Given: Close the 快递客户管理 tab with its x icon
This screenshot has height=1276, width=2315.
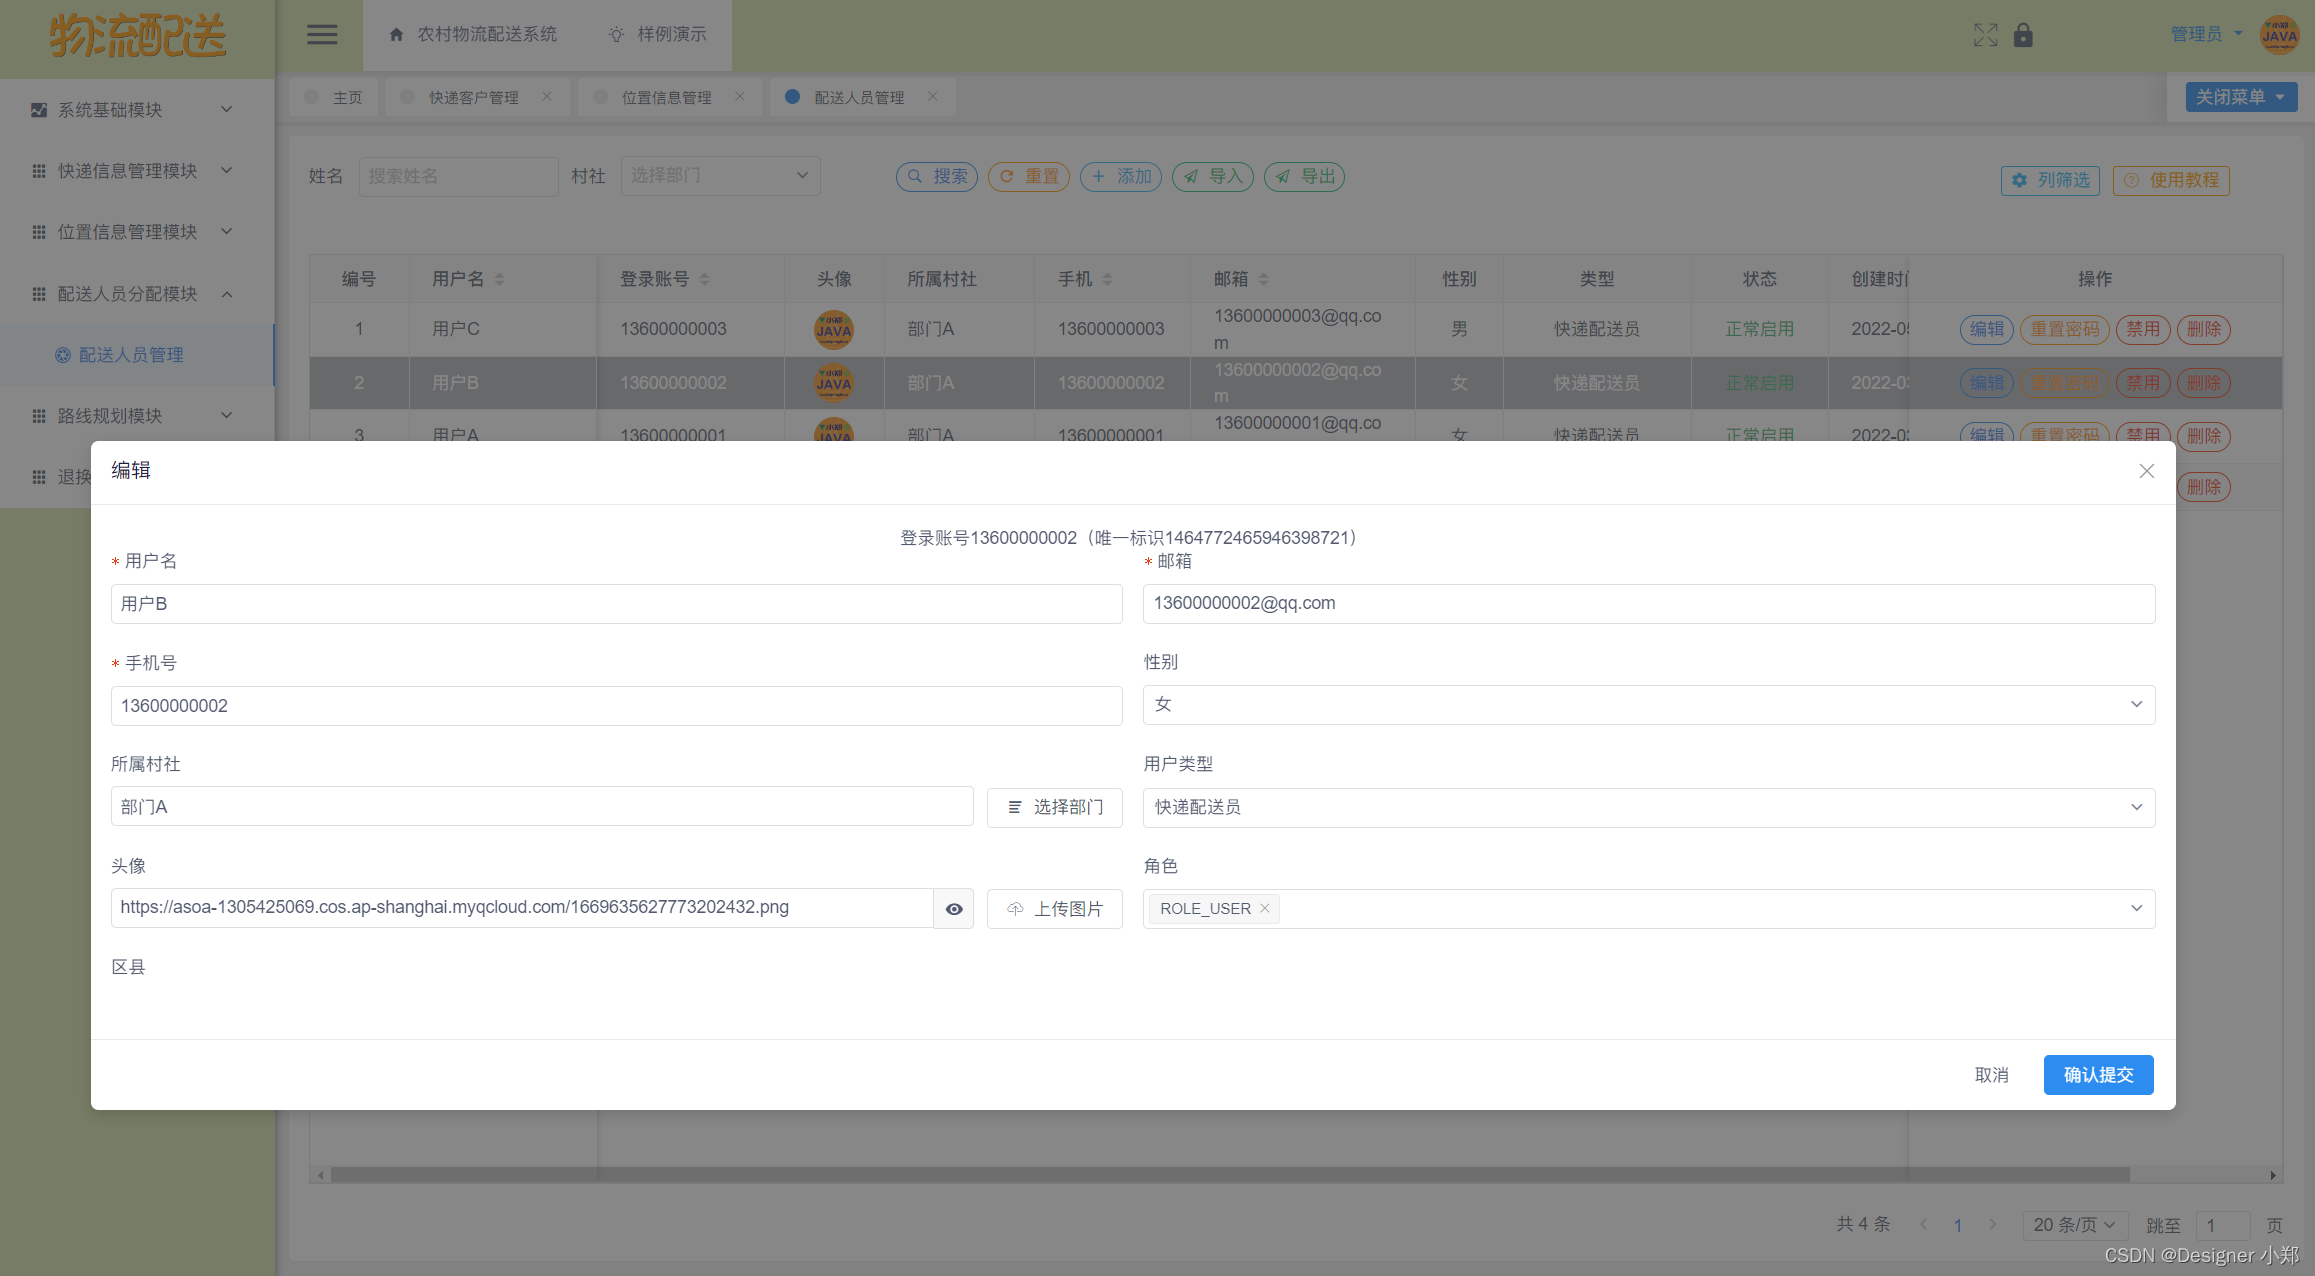Looking at the screenshot, I should (547, 96).
